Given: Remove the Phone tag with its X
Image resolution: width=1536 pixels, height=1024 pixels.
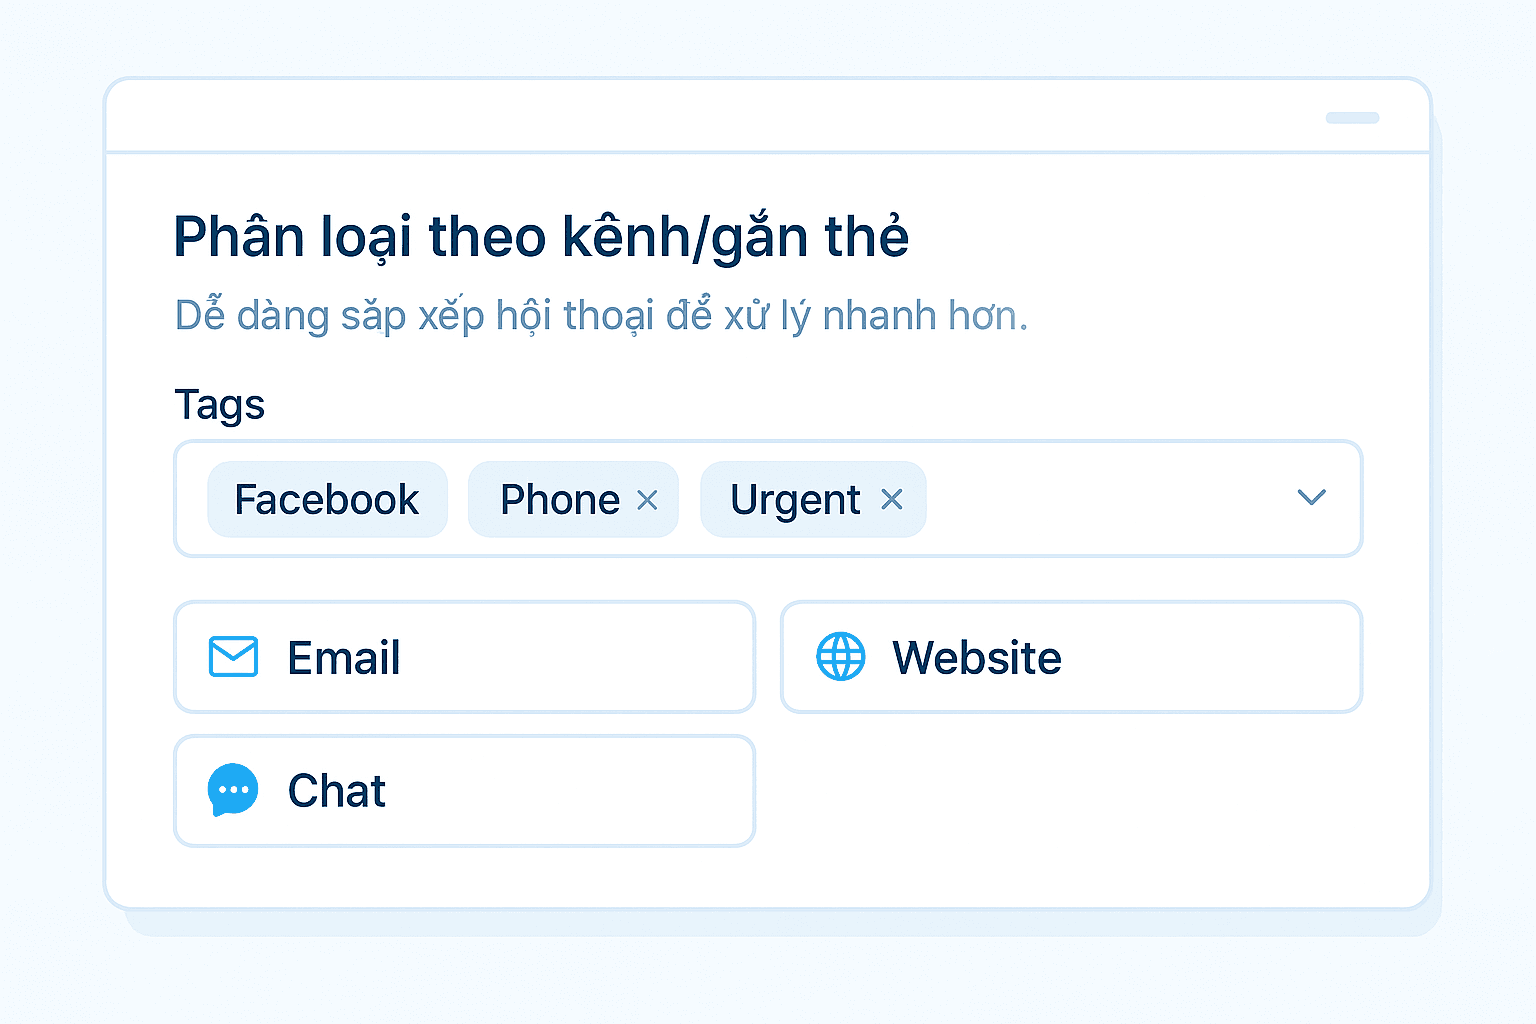Looking at the screenshot, I should (647, 500).
